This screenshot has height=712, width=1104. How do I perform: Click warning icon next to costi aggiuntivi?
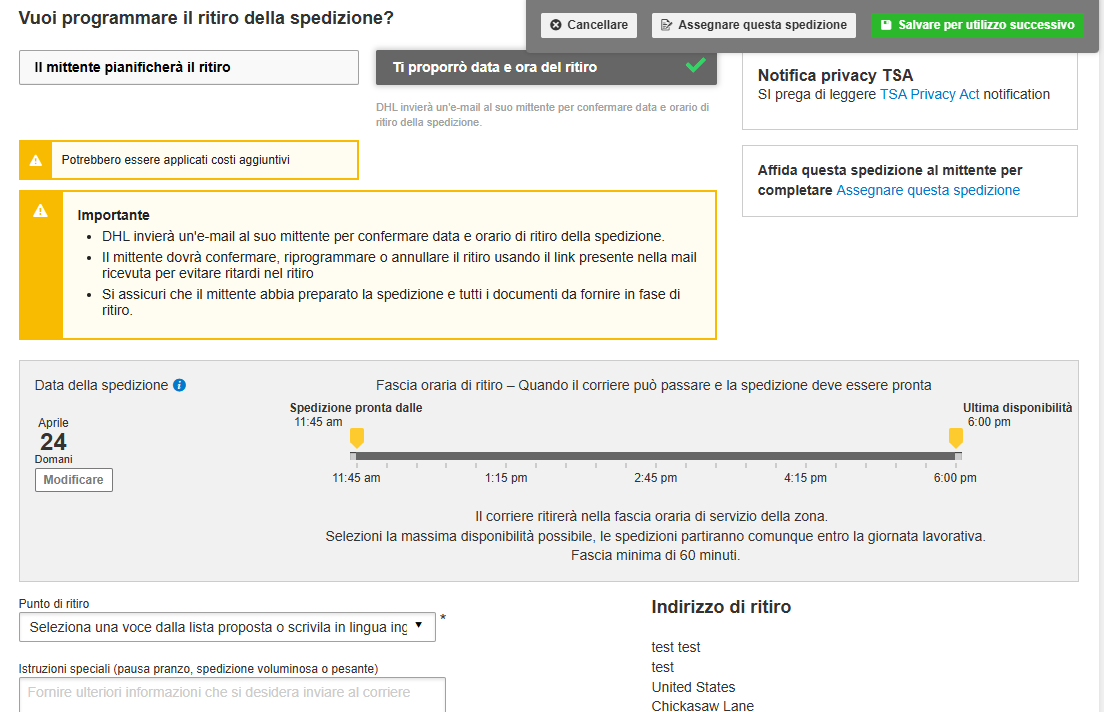coord(36,160)
